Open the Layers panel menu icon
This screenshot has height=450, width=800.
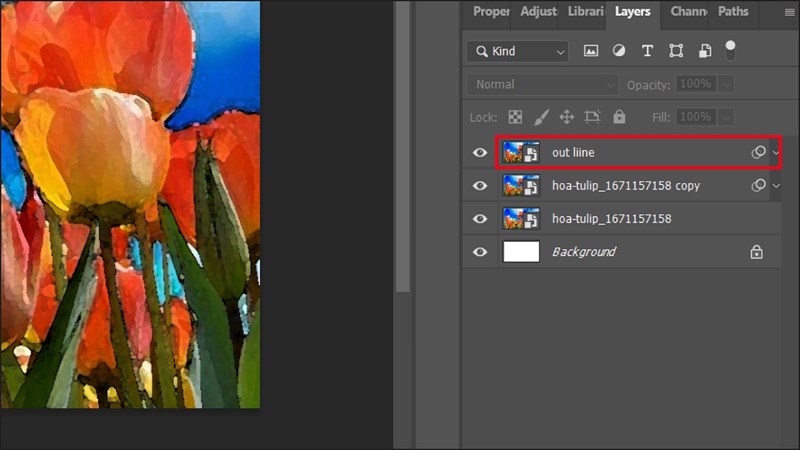tap(789, 12)
